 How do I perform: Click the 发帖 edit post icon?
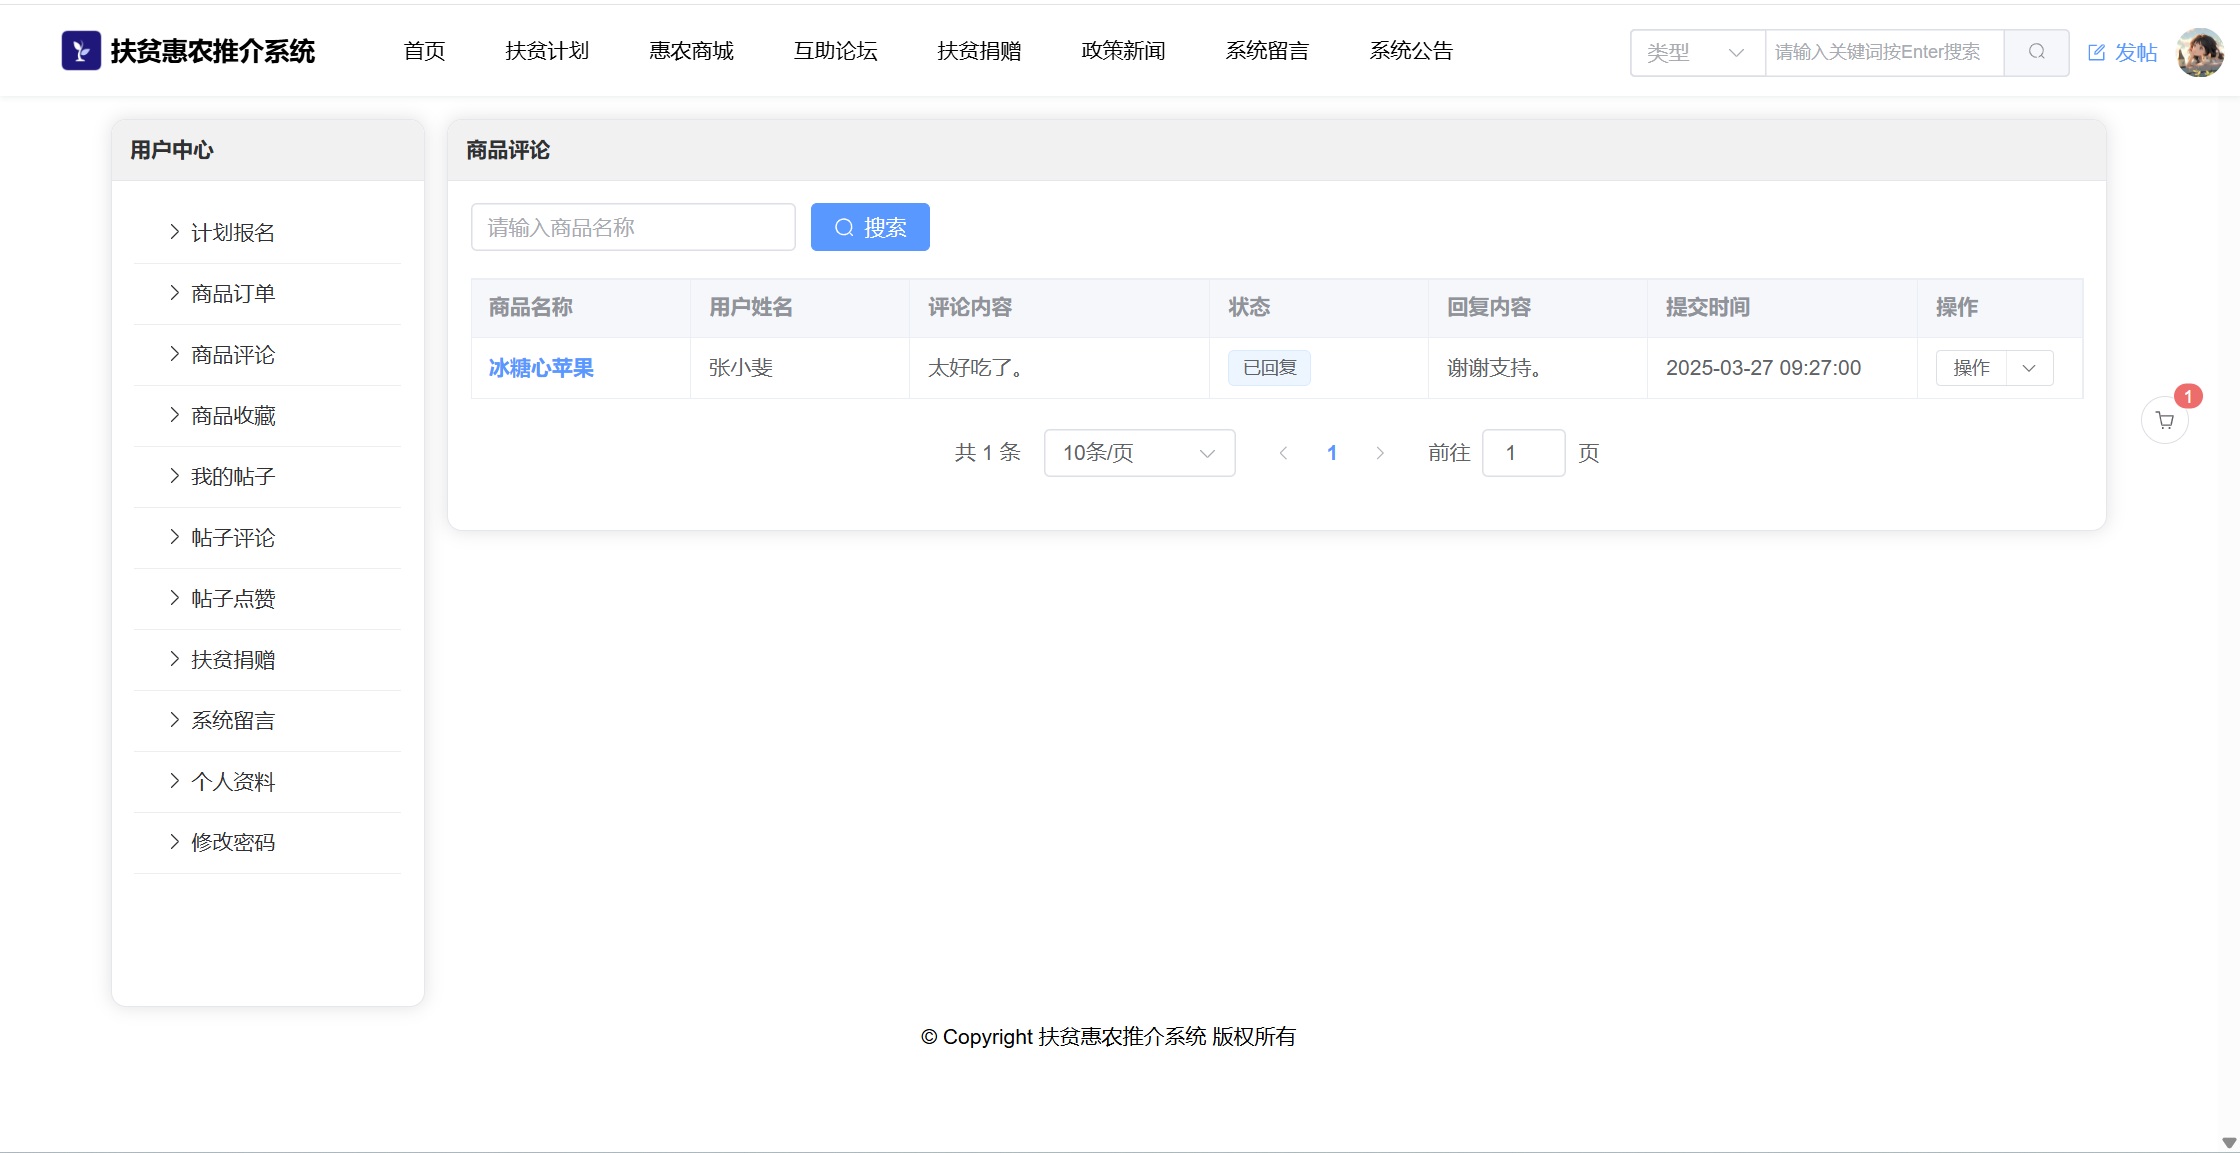coord(2097,53)
